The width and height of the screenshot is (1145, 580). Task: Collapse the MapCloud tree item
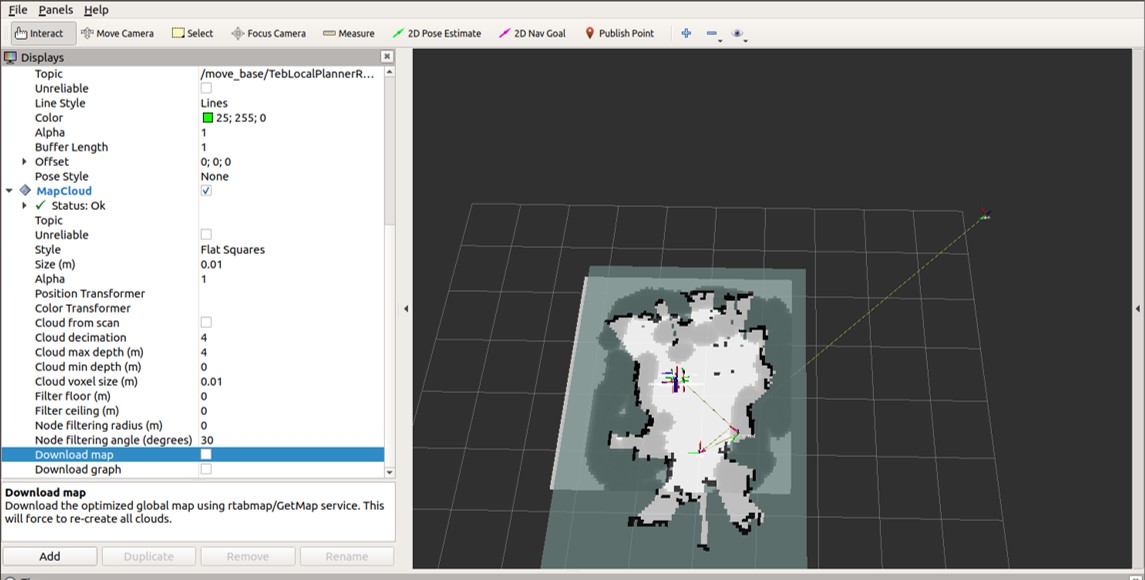(10, 191)
